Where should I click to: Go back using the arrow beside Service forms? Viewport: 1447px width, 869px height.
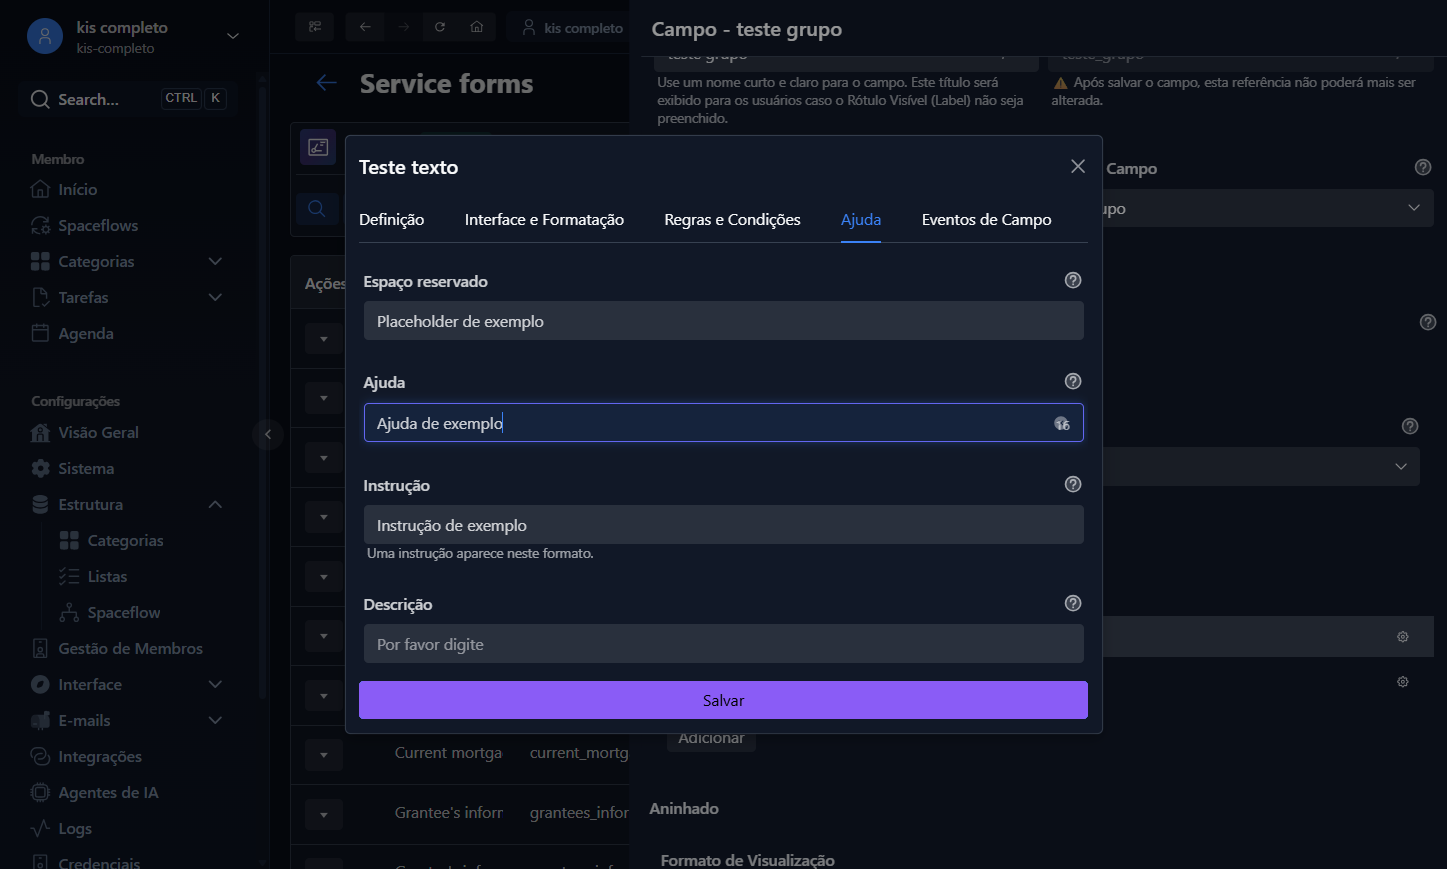(x=326, y=83)
